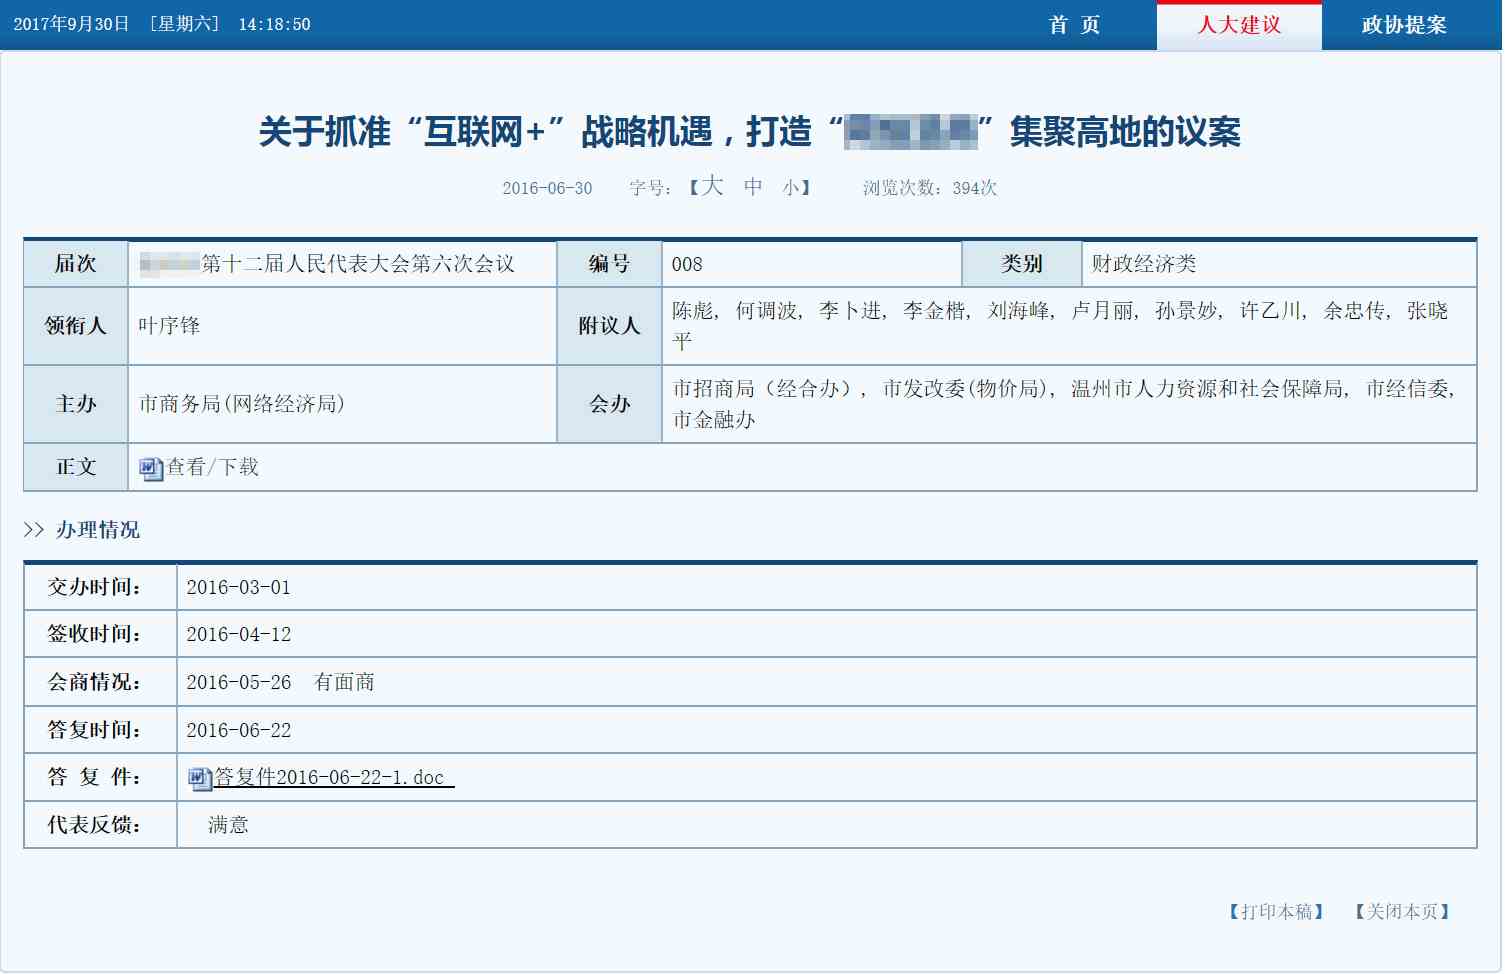Open the 首页 tab
Image resolution: width=1505 pixels, height=974 pixels.
(x=1074, y=25)
